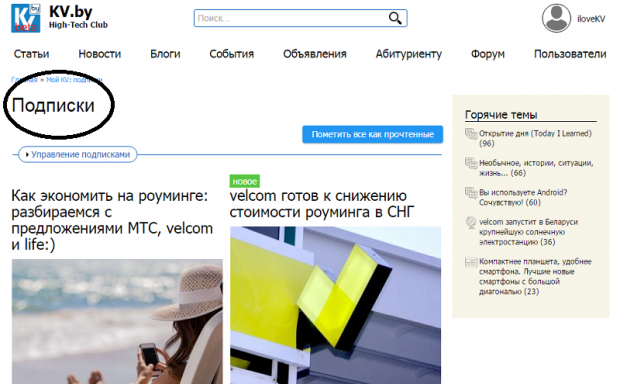Expand 'Управление подписками' section
Viewport: 620px width, 384px height.
tap(78, 154)
